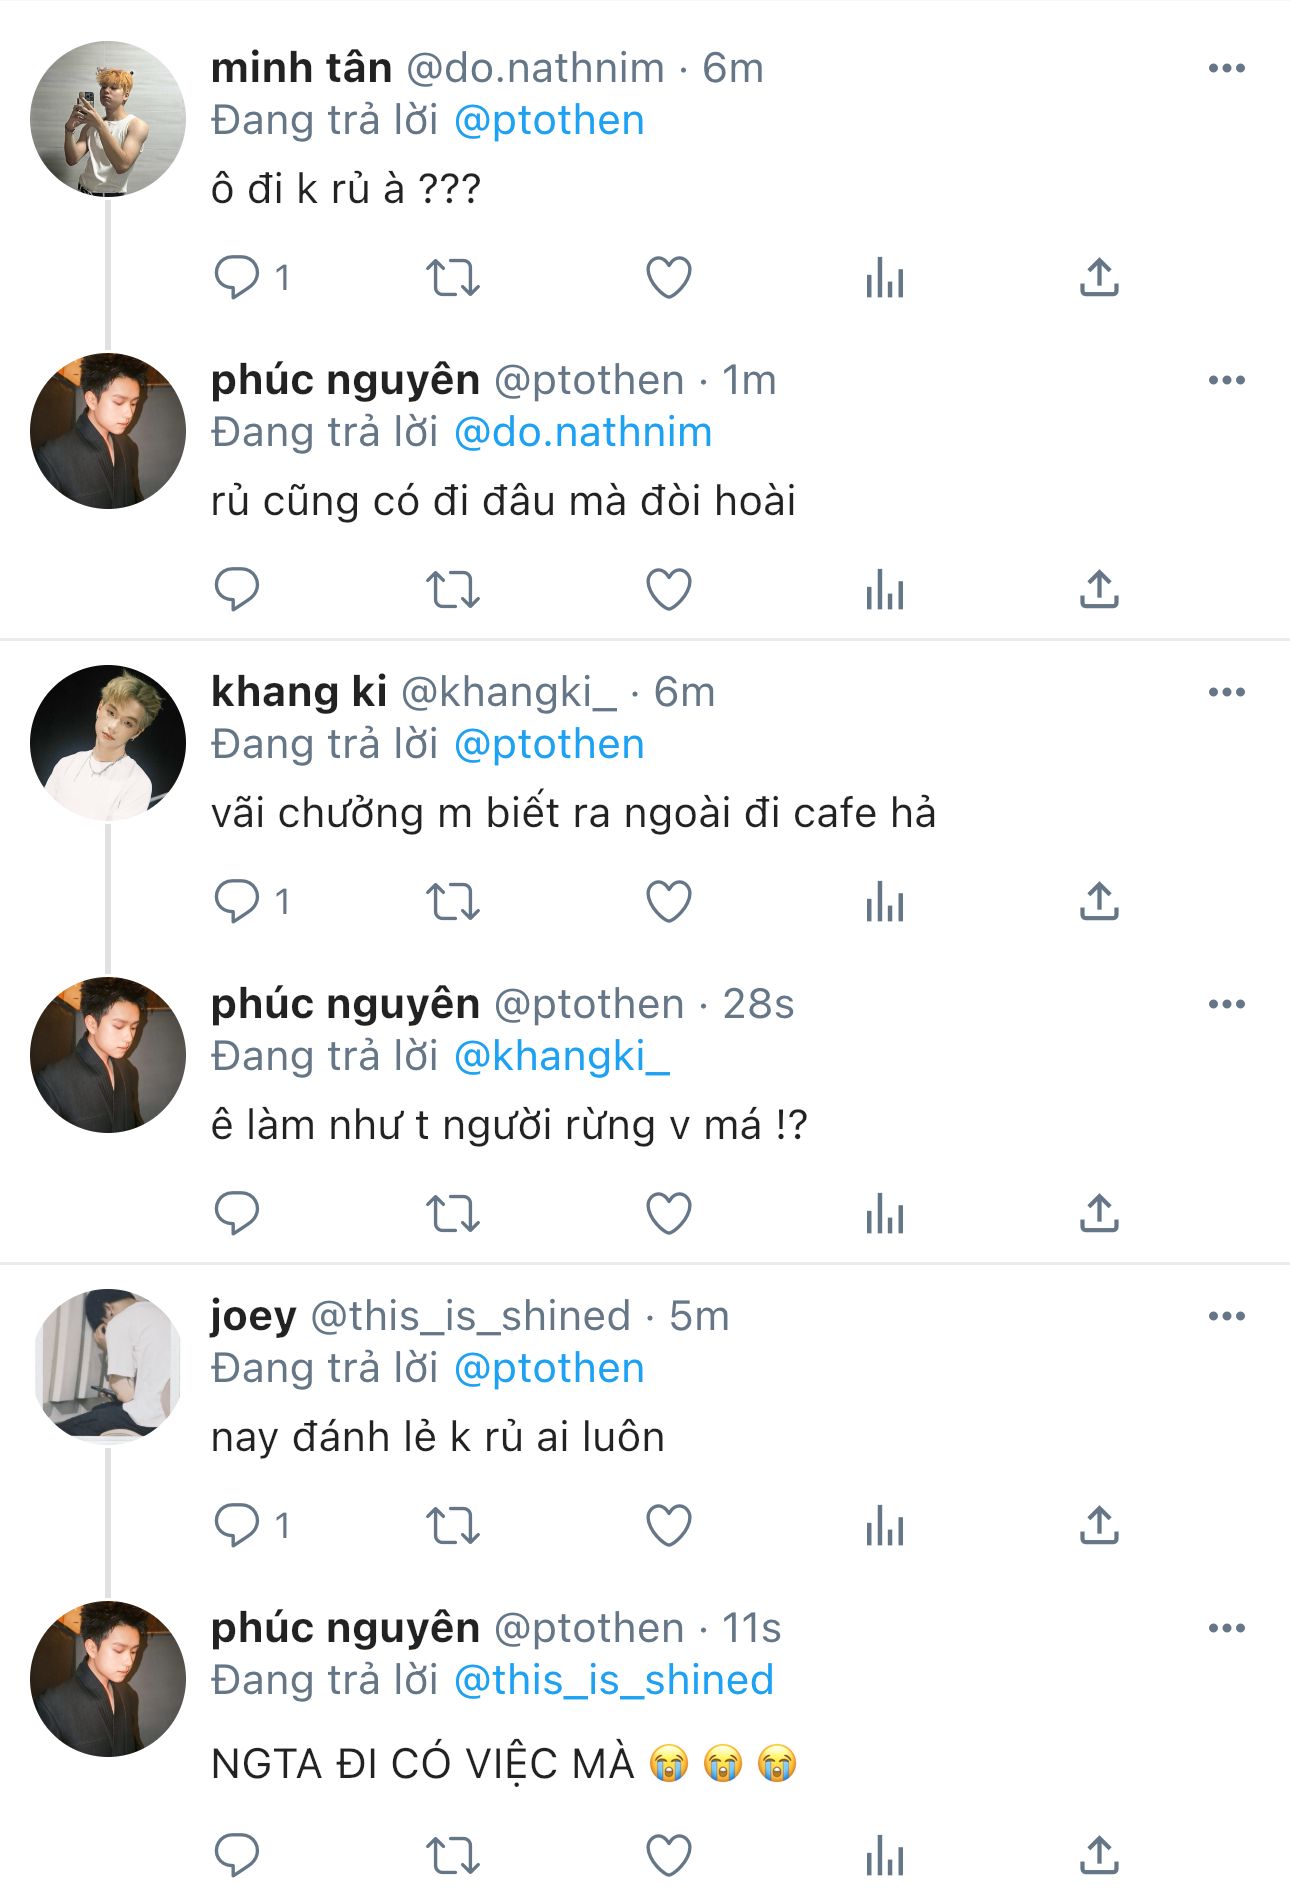Open khang ki's profile picture
This screenshot has width=1290, height=1896.
pos(108,742)
